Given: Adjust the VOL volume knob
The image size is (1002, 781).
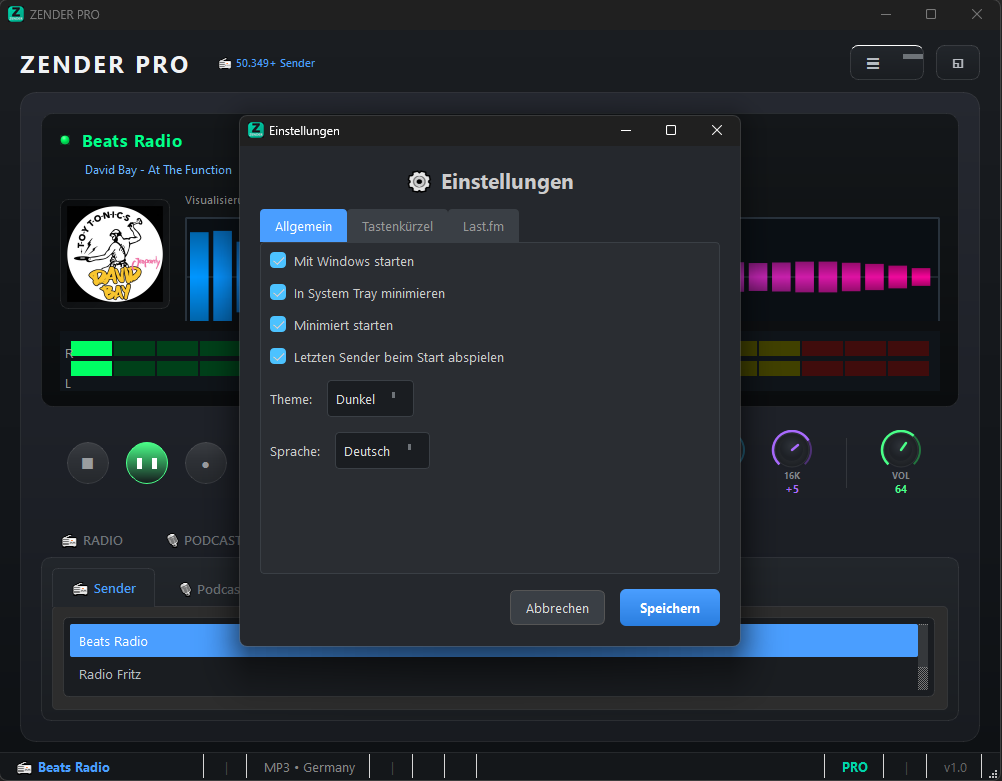Looking at the screenshot, I should coord(900,449).
